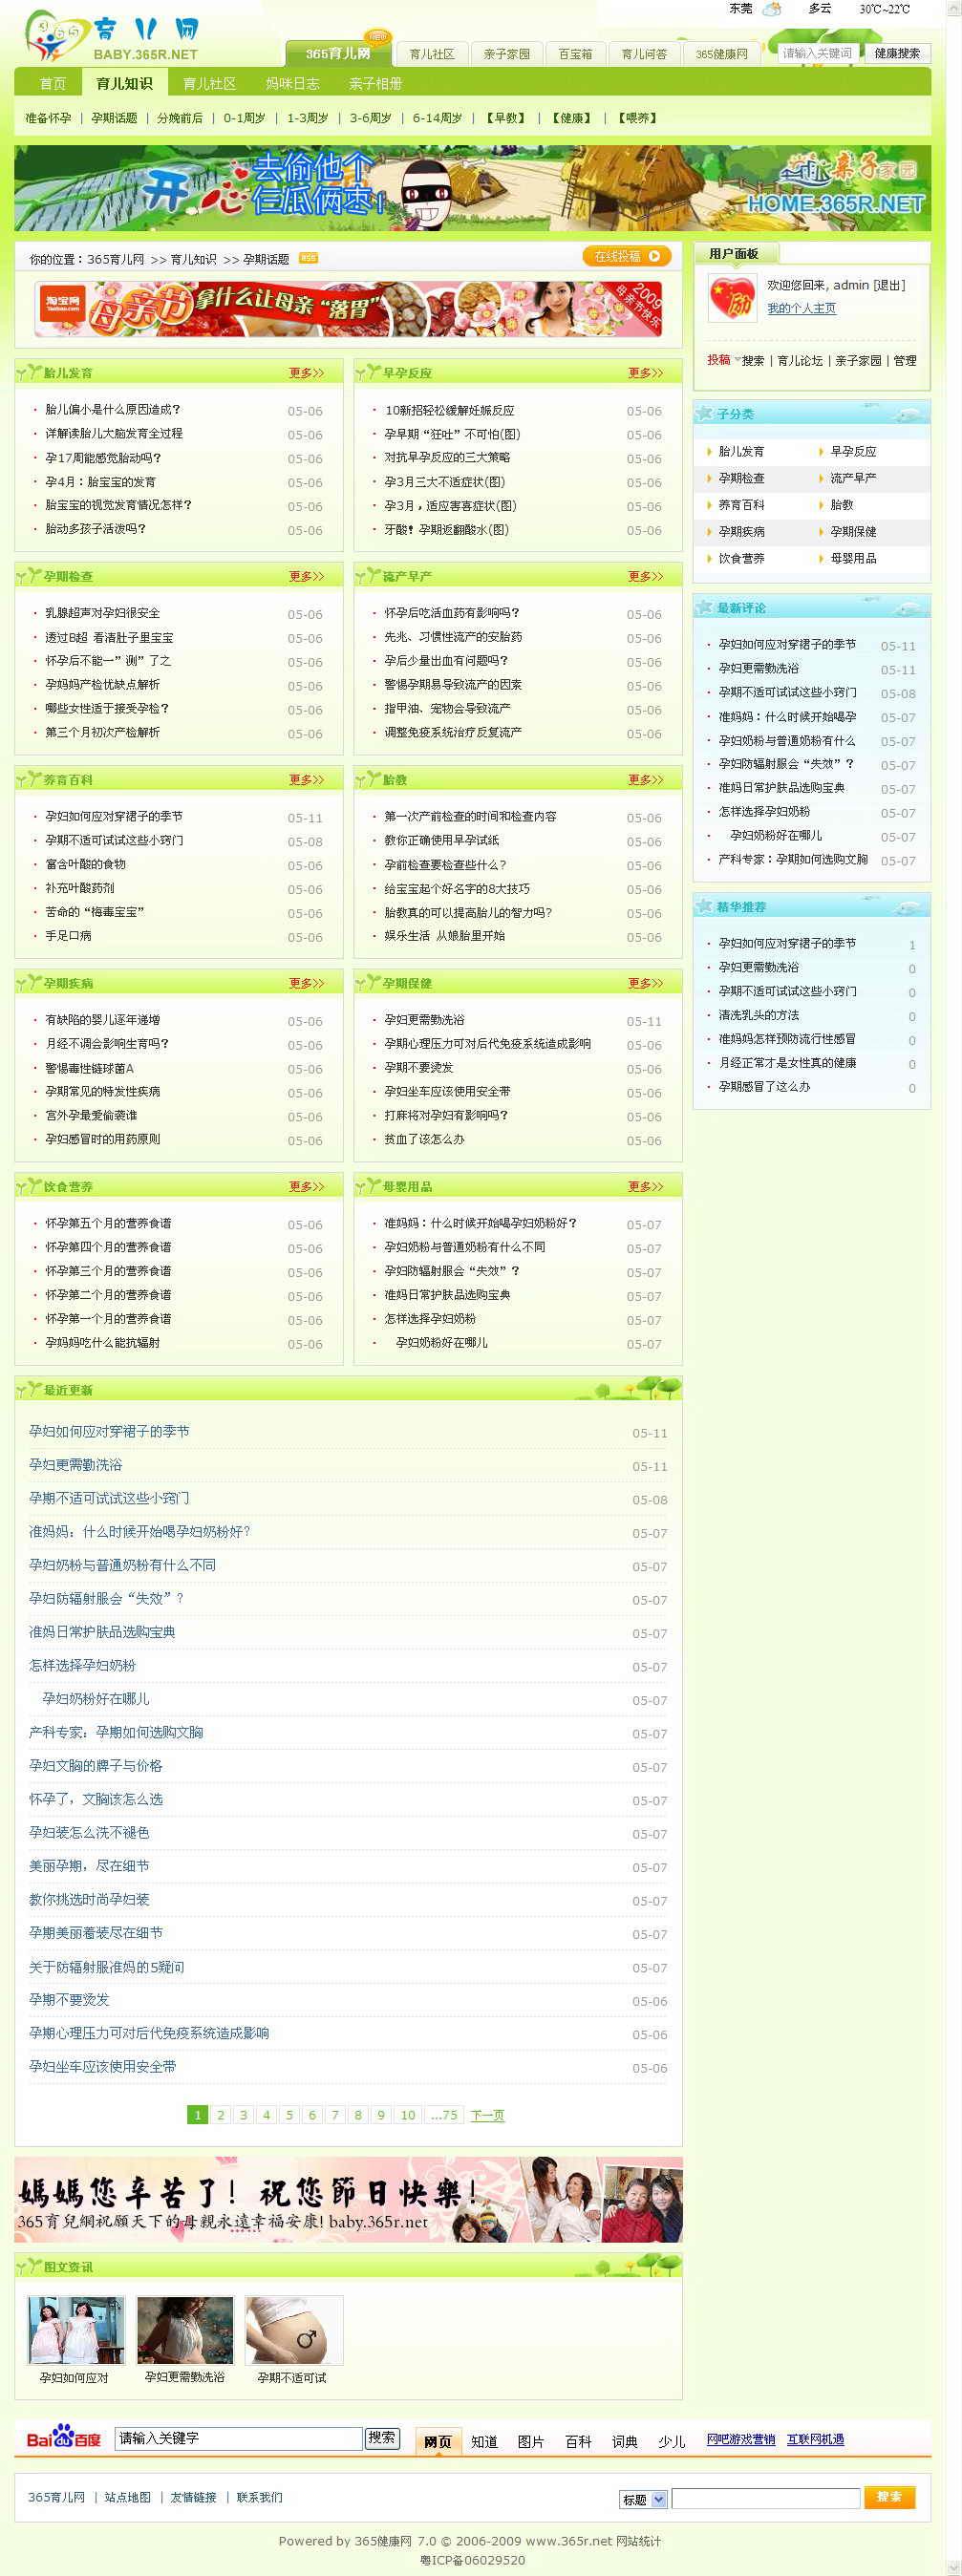The image size is (962, 2576).
Task: Click the 在线投稿 orange button
Action: (x=627, y=256)
